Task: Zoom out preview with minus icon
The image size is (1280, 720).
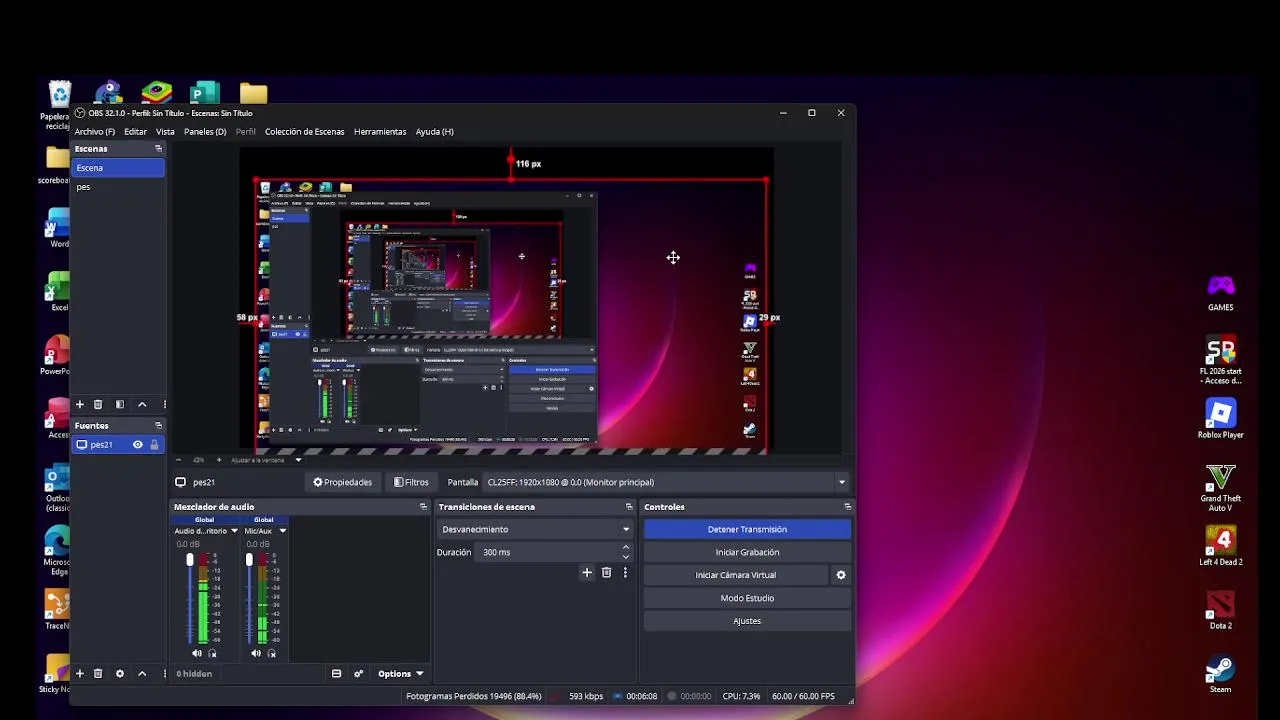Action: click(x=181, y=460)
